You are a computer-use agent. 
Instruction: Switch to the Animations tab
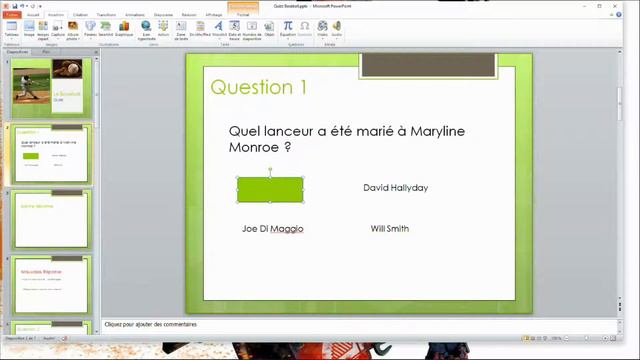point(135,15)
